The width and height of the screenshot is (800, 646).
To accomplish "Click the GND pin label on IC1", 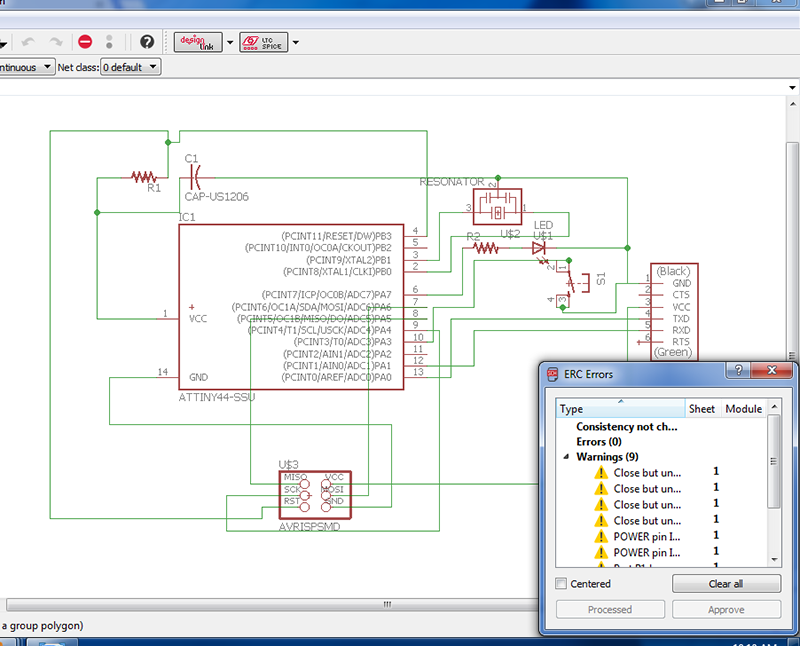I will (198, 377).
